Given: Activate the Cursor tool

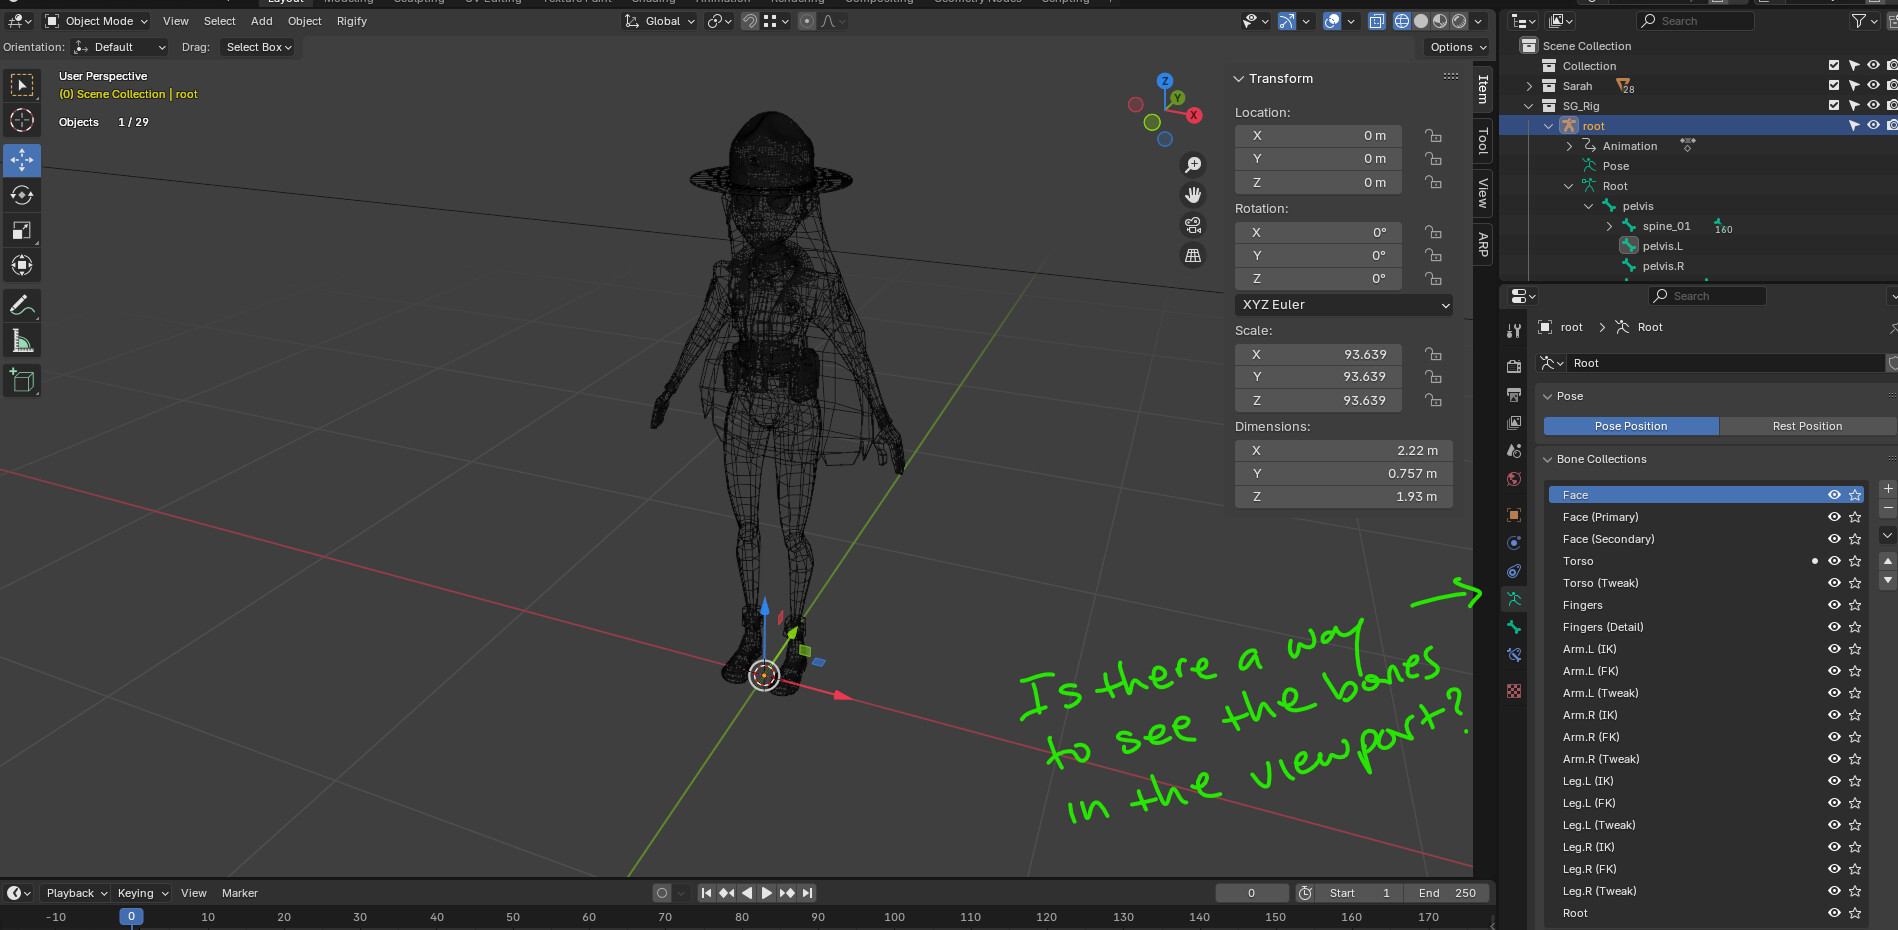Looking at the screenshot, I should click(x=22, y=121).
